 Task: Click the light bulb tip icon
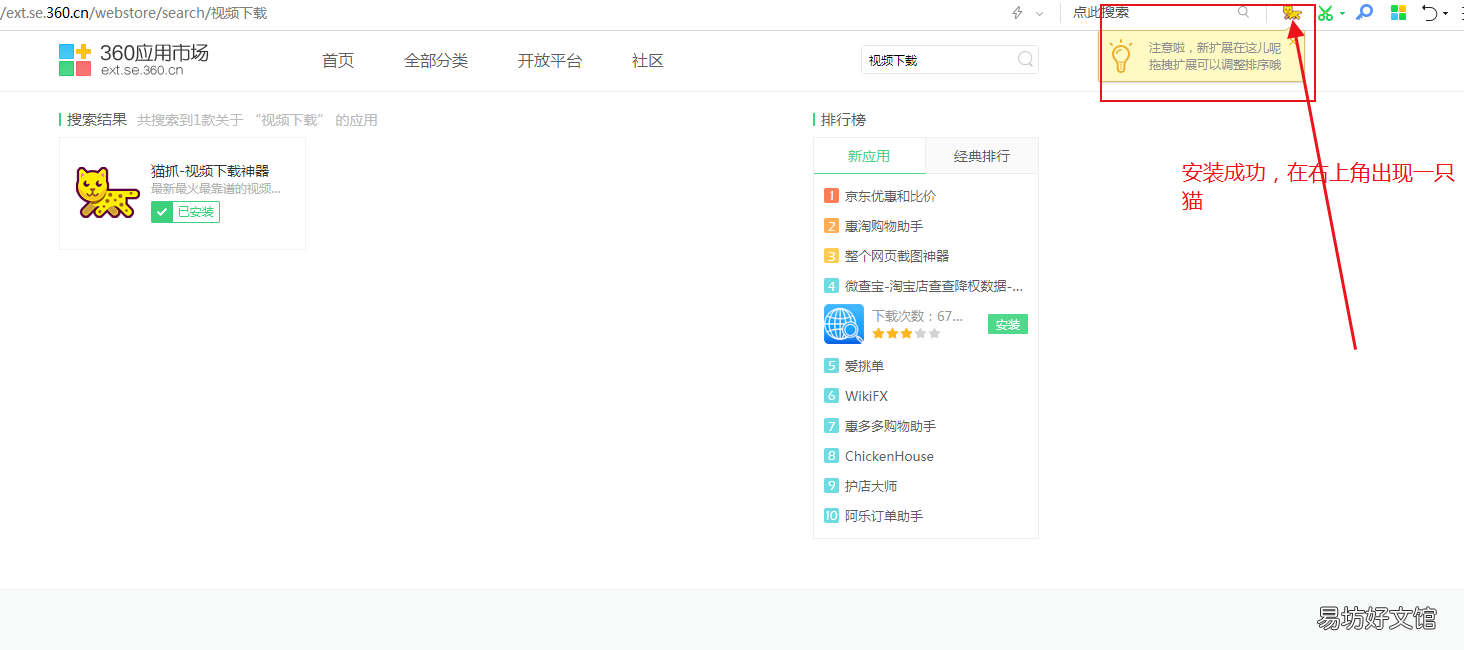point(1122,57)
